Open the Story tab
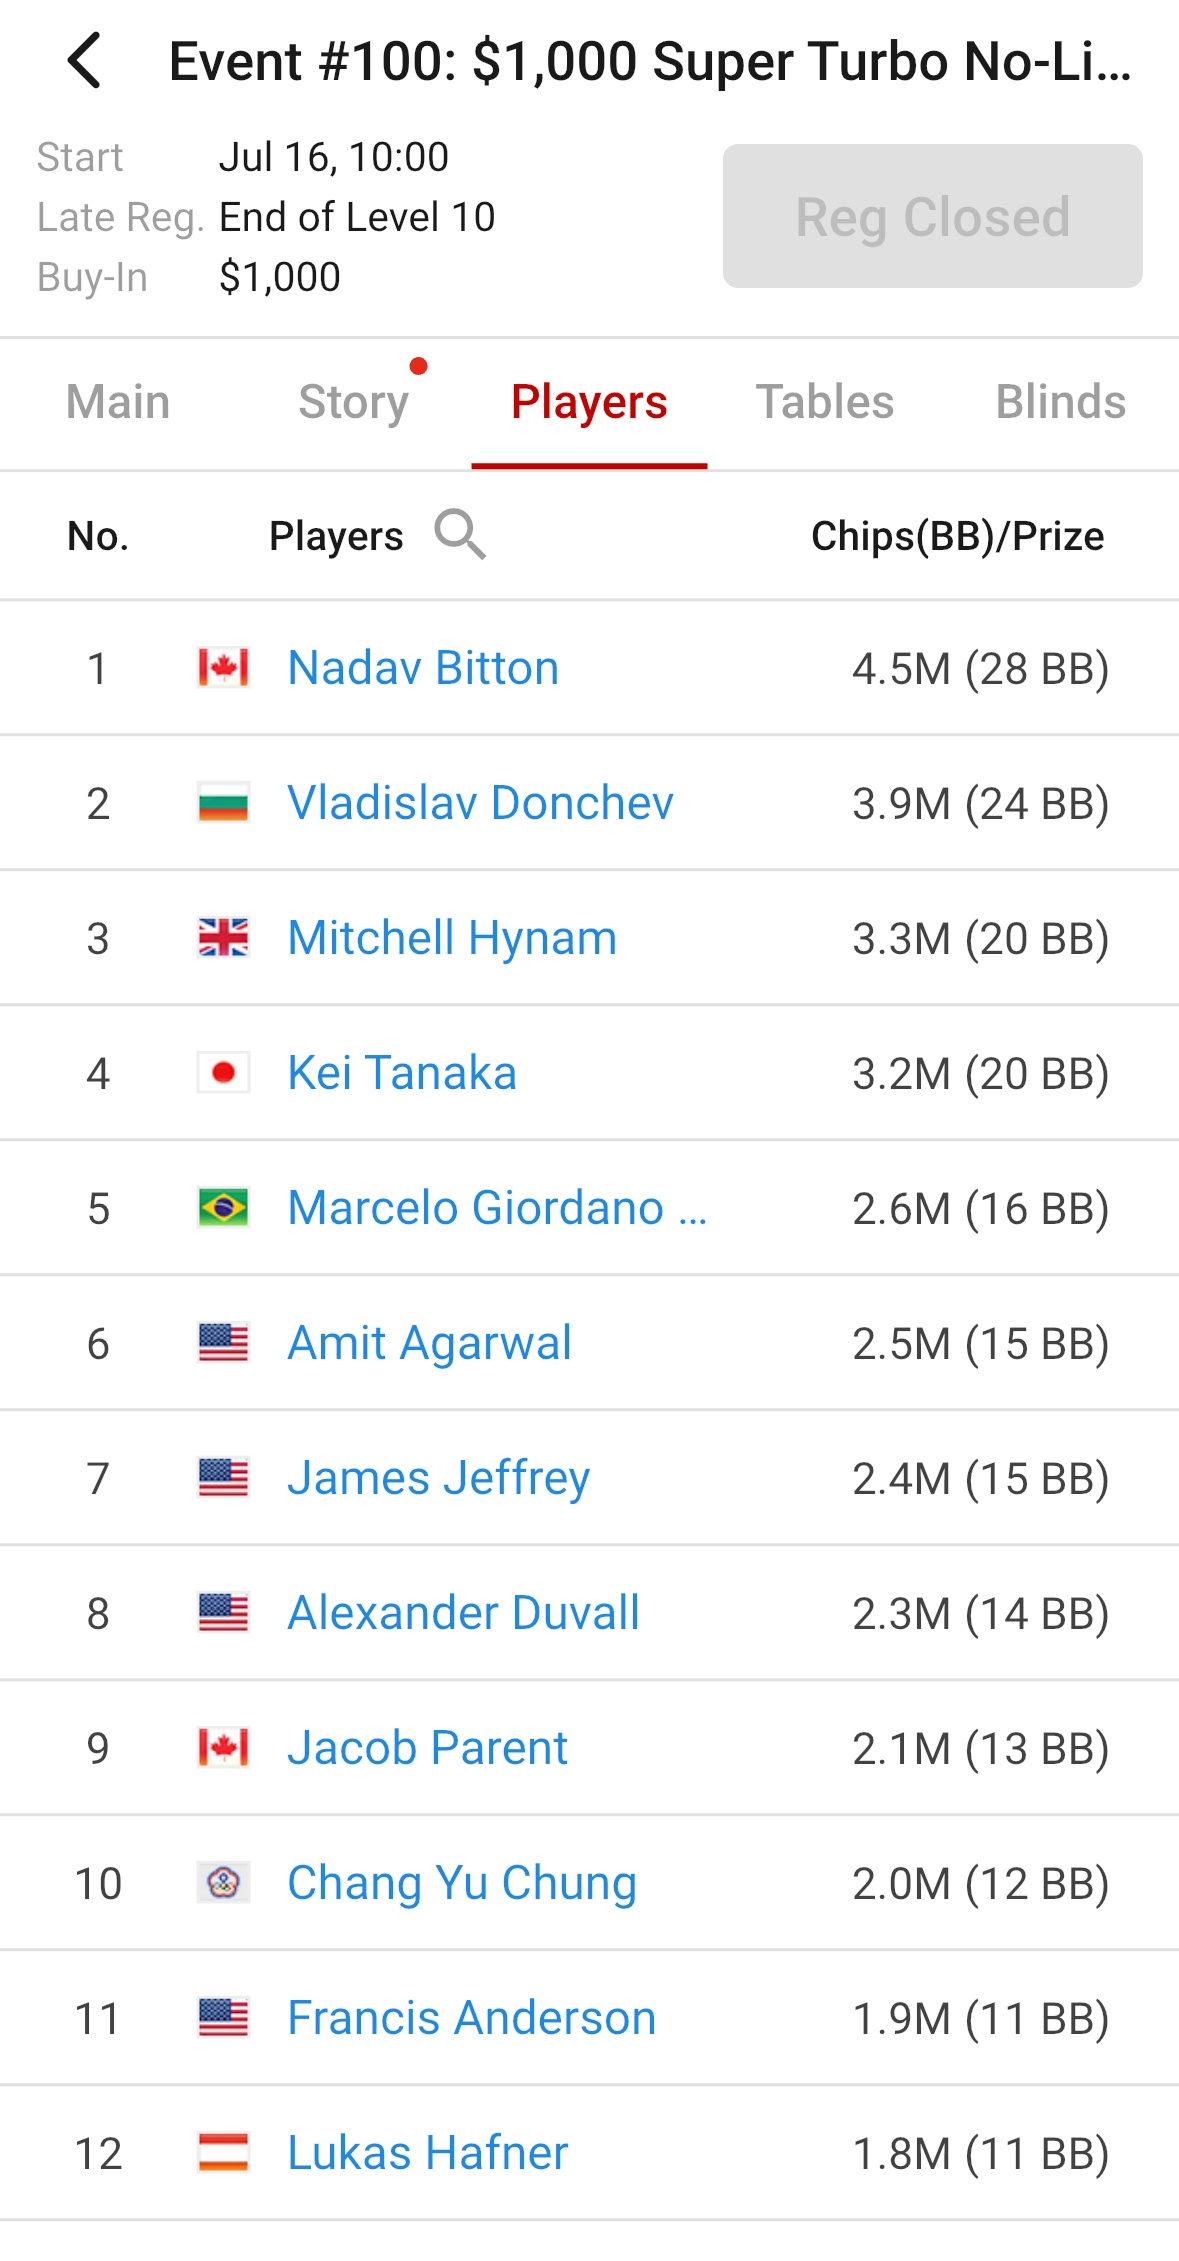 pyautogui.click(x=353, y=402)
